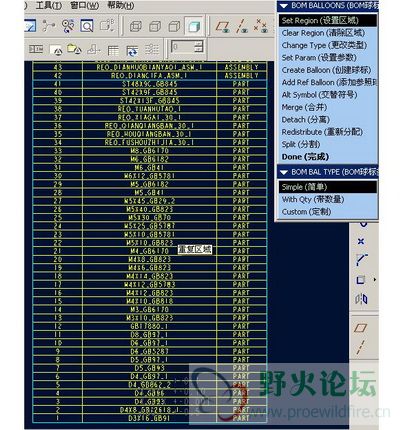Screen dimensions: 400x430
Task: Click the numeric spinner up arrow
Action: [x=198, y=43]
